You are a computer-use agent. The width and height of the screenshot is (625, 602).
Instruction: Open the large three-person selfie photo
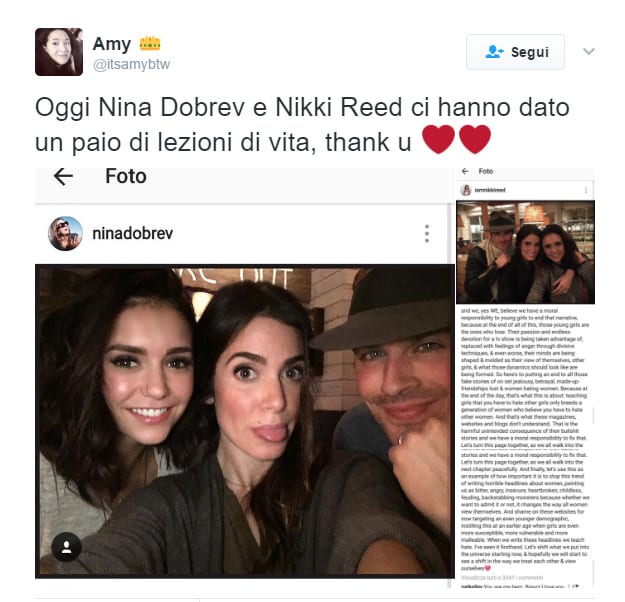click(245, 421)
